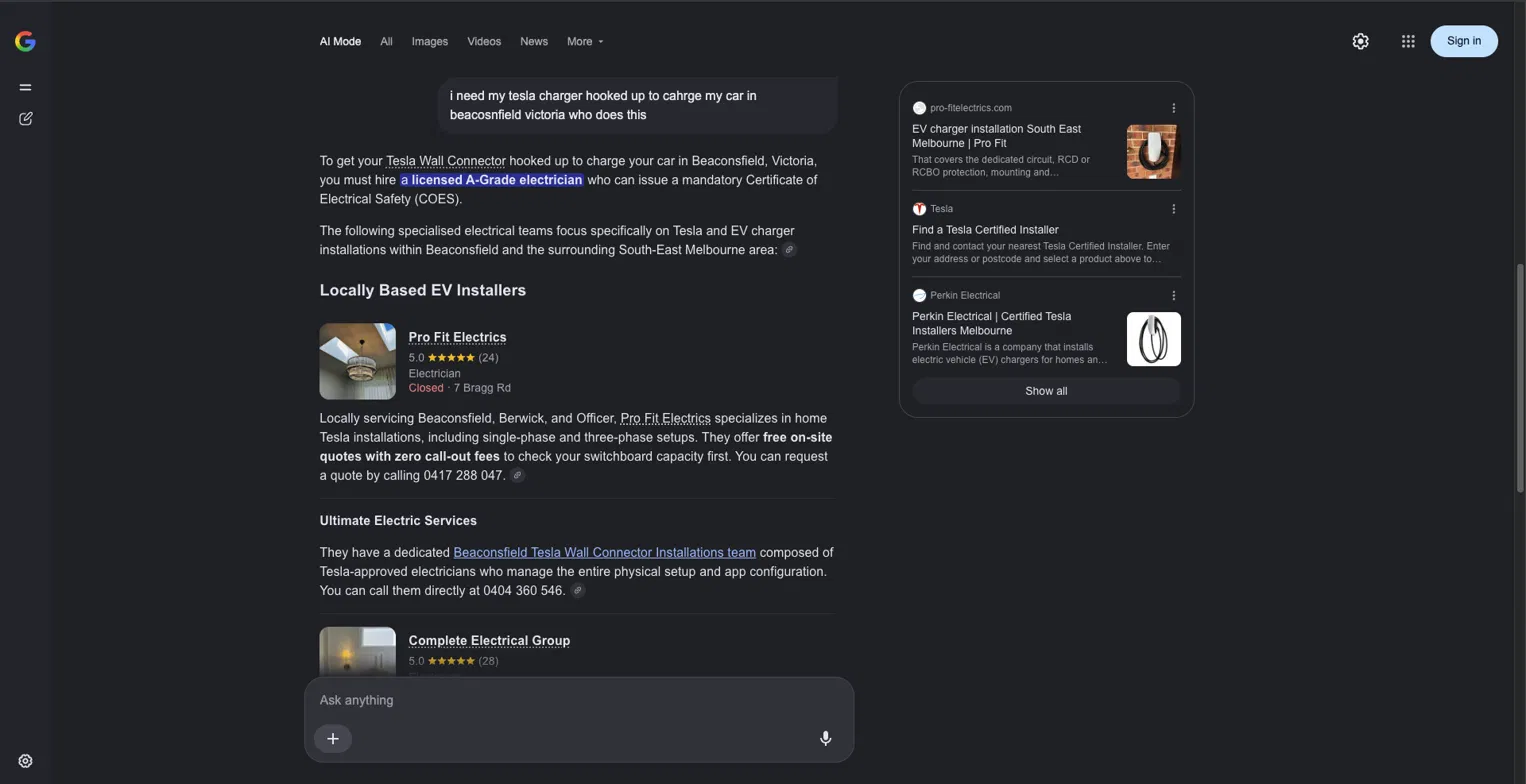This screenshot has width=1526, height=784.
Task: Open Beaconsfield Tesla Wall Connector Installations team link
Action: click(604, 552)
